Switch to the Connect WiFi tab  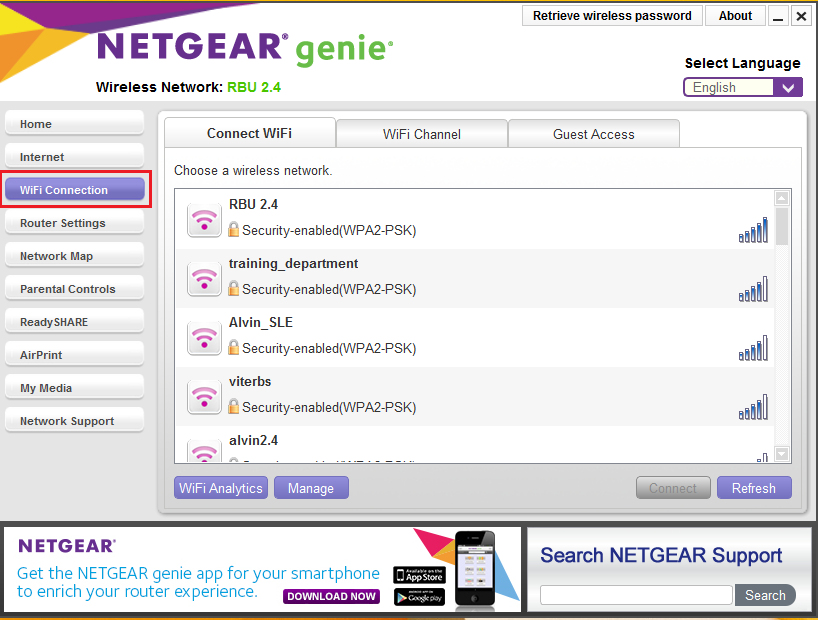coord(249,134)
